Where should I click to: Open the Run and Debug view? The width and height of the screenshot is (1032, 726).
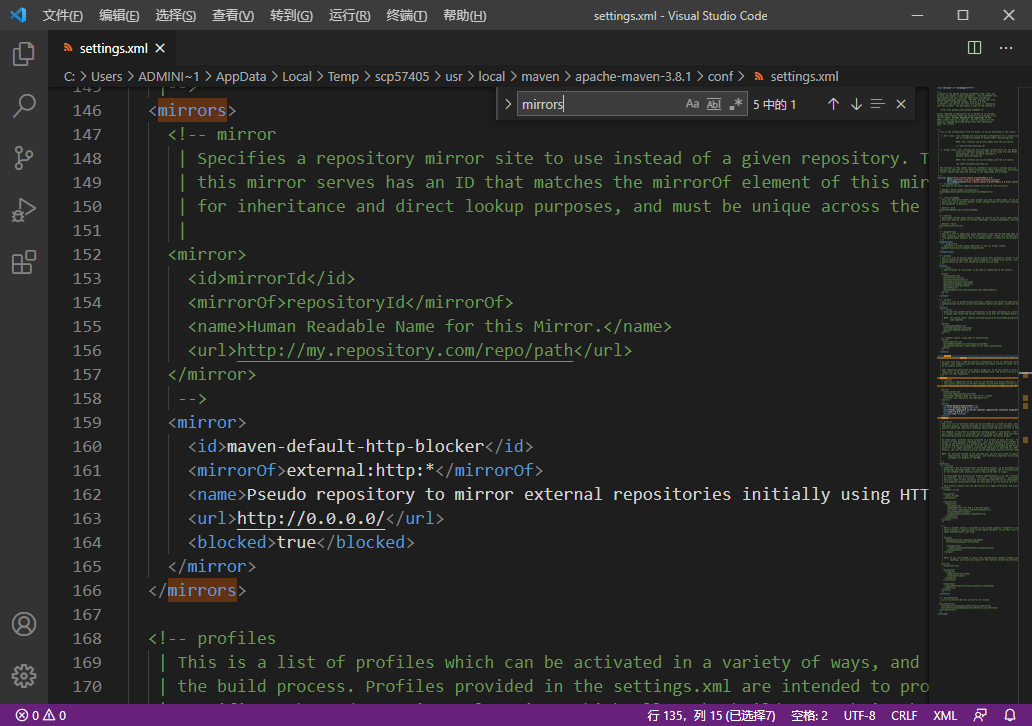(24, 211)
